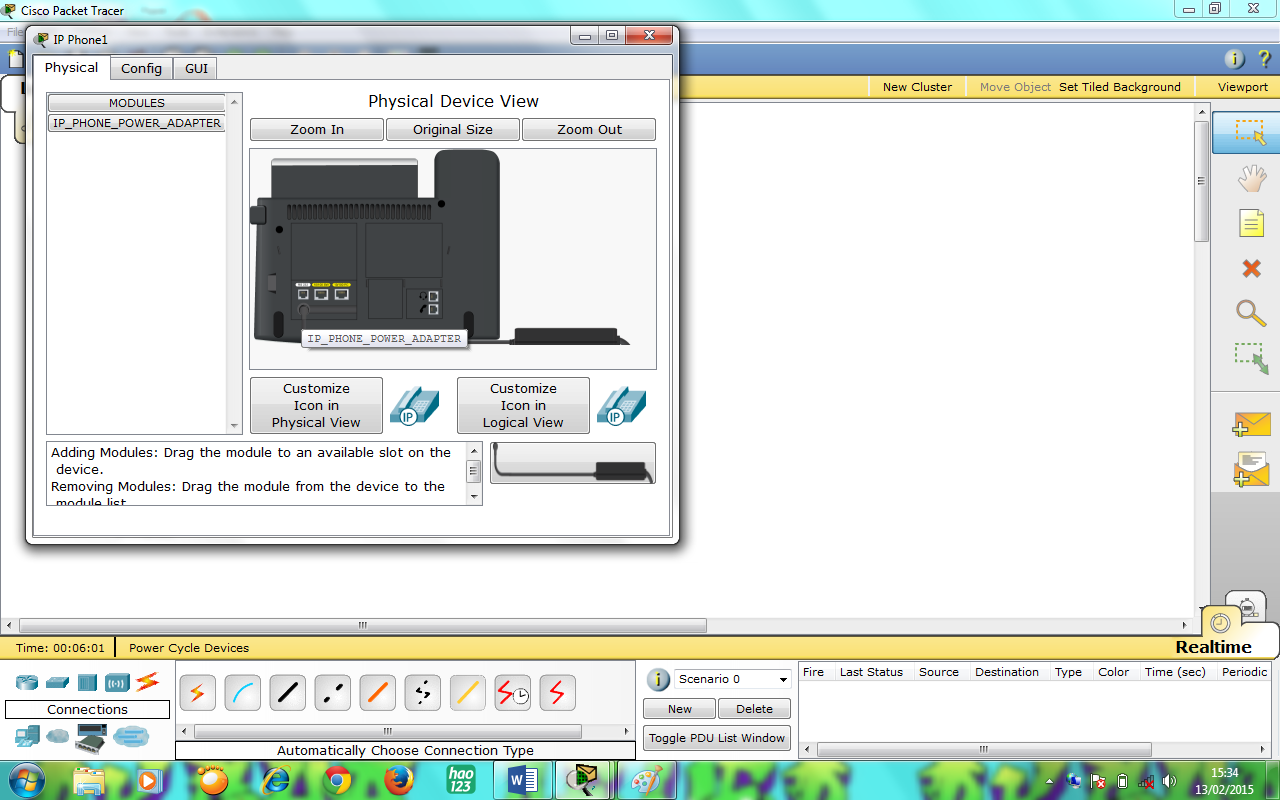Open the Windows Start button
The width and height of the screenshot is (1280, 800).
pos(24,780)
